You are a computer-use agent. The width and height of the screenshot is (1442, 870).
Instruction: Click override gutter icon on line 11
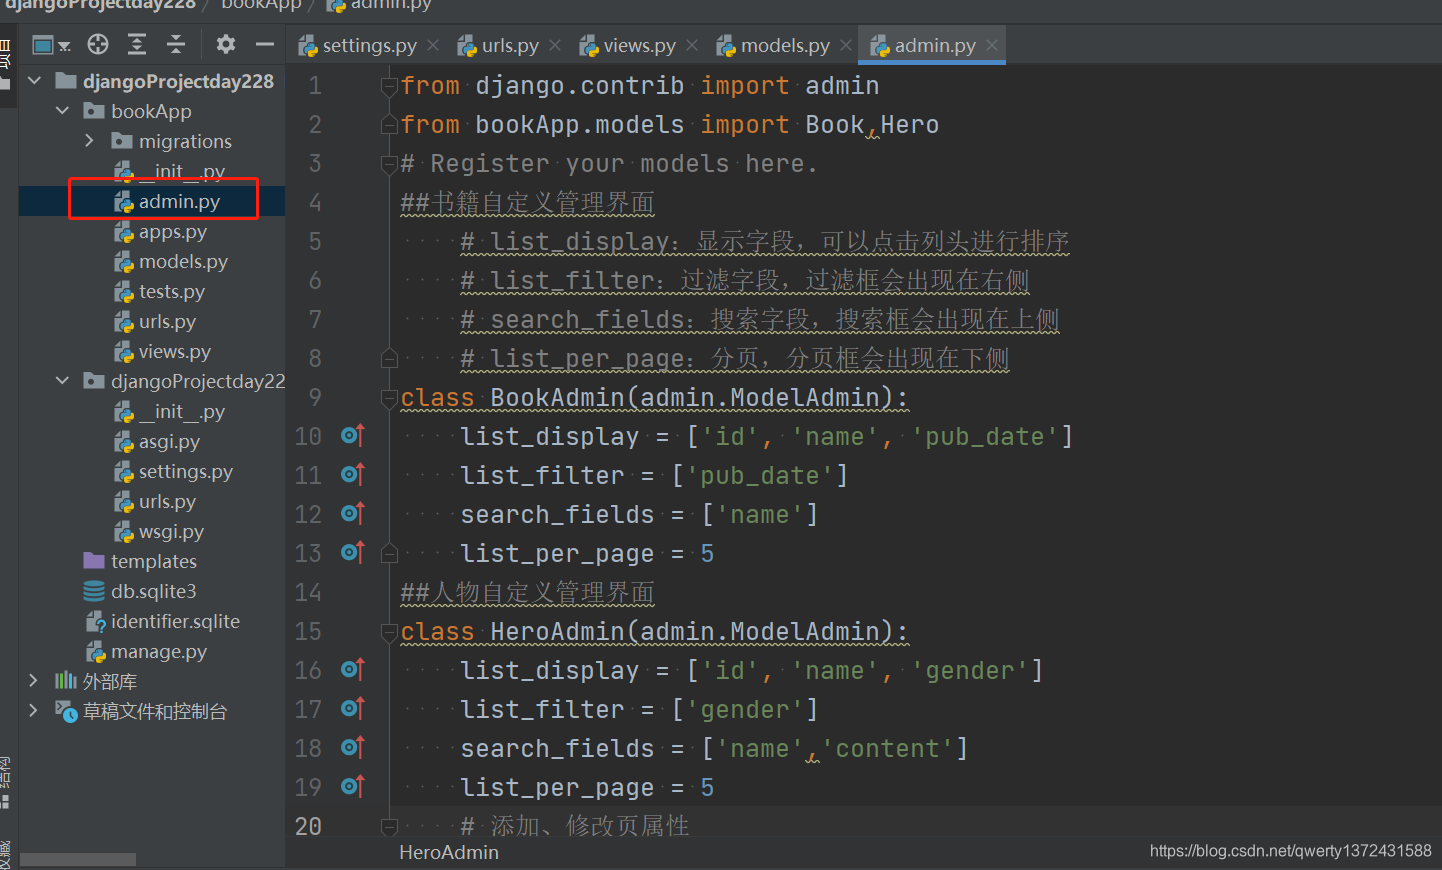point(353,474)
